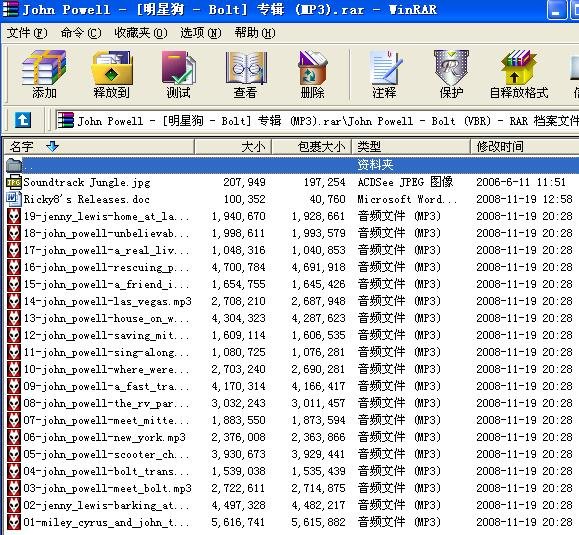Screen dimensions: 579x535
Task: Click the 查看 (View) toolbar icon
Action: pos(246,75)
